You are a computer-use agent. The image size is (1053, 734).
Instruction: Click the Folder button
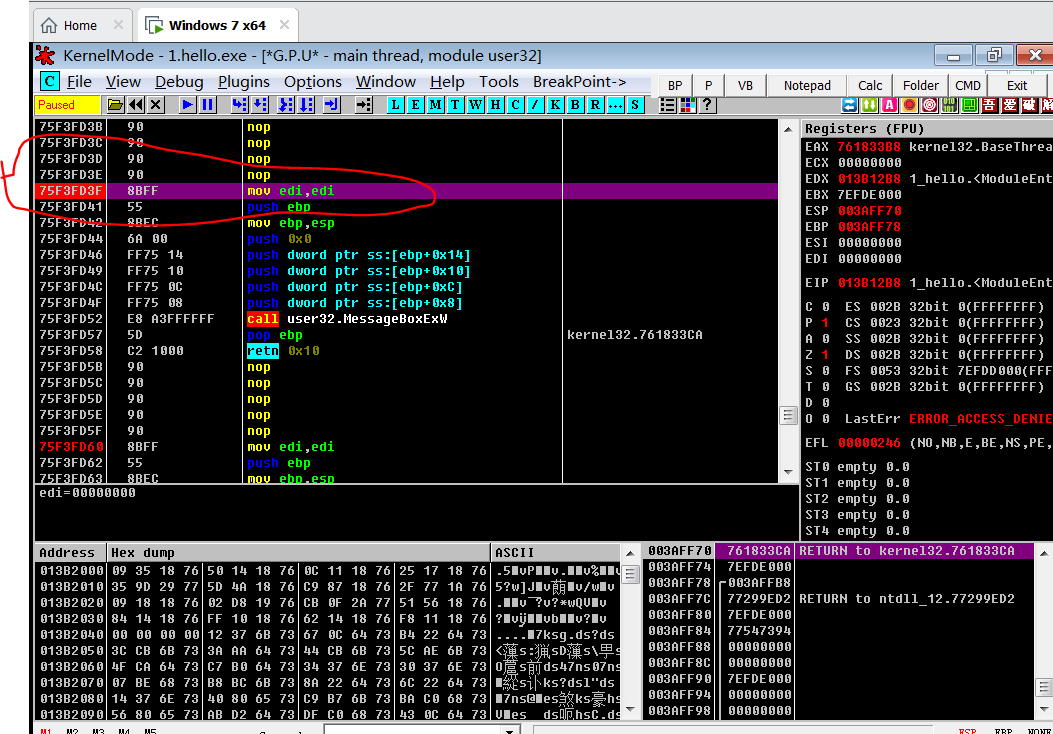920,85
